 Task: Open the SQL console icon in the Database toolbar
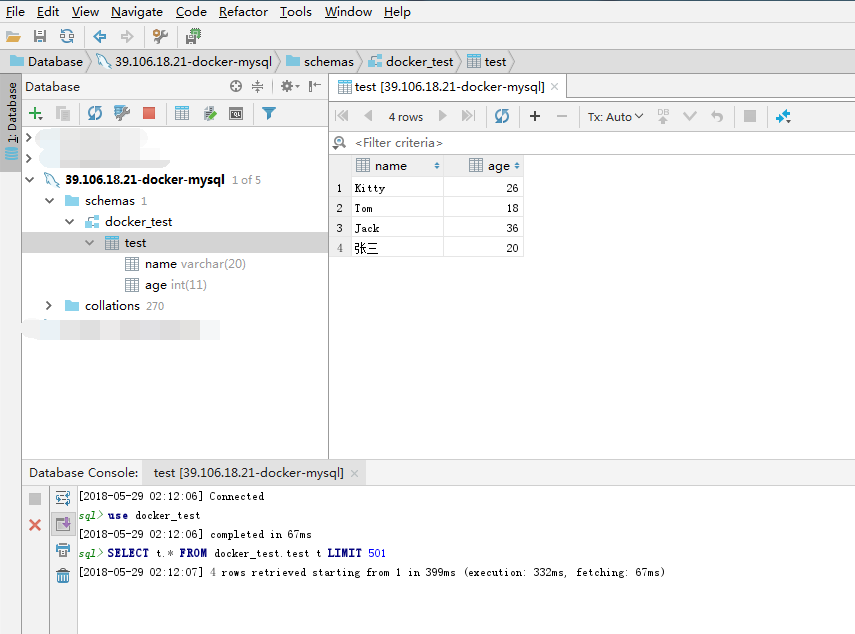[236, 113]
